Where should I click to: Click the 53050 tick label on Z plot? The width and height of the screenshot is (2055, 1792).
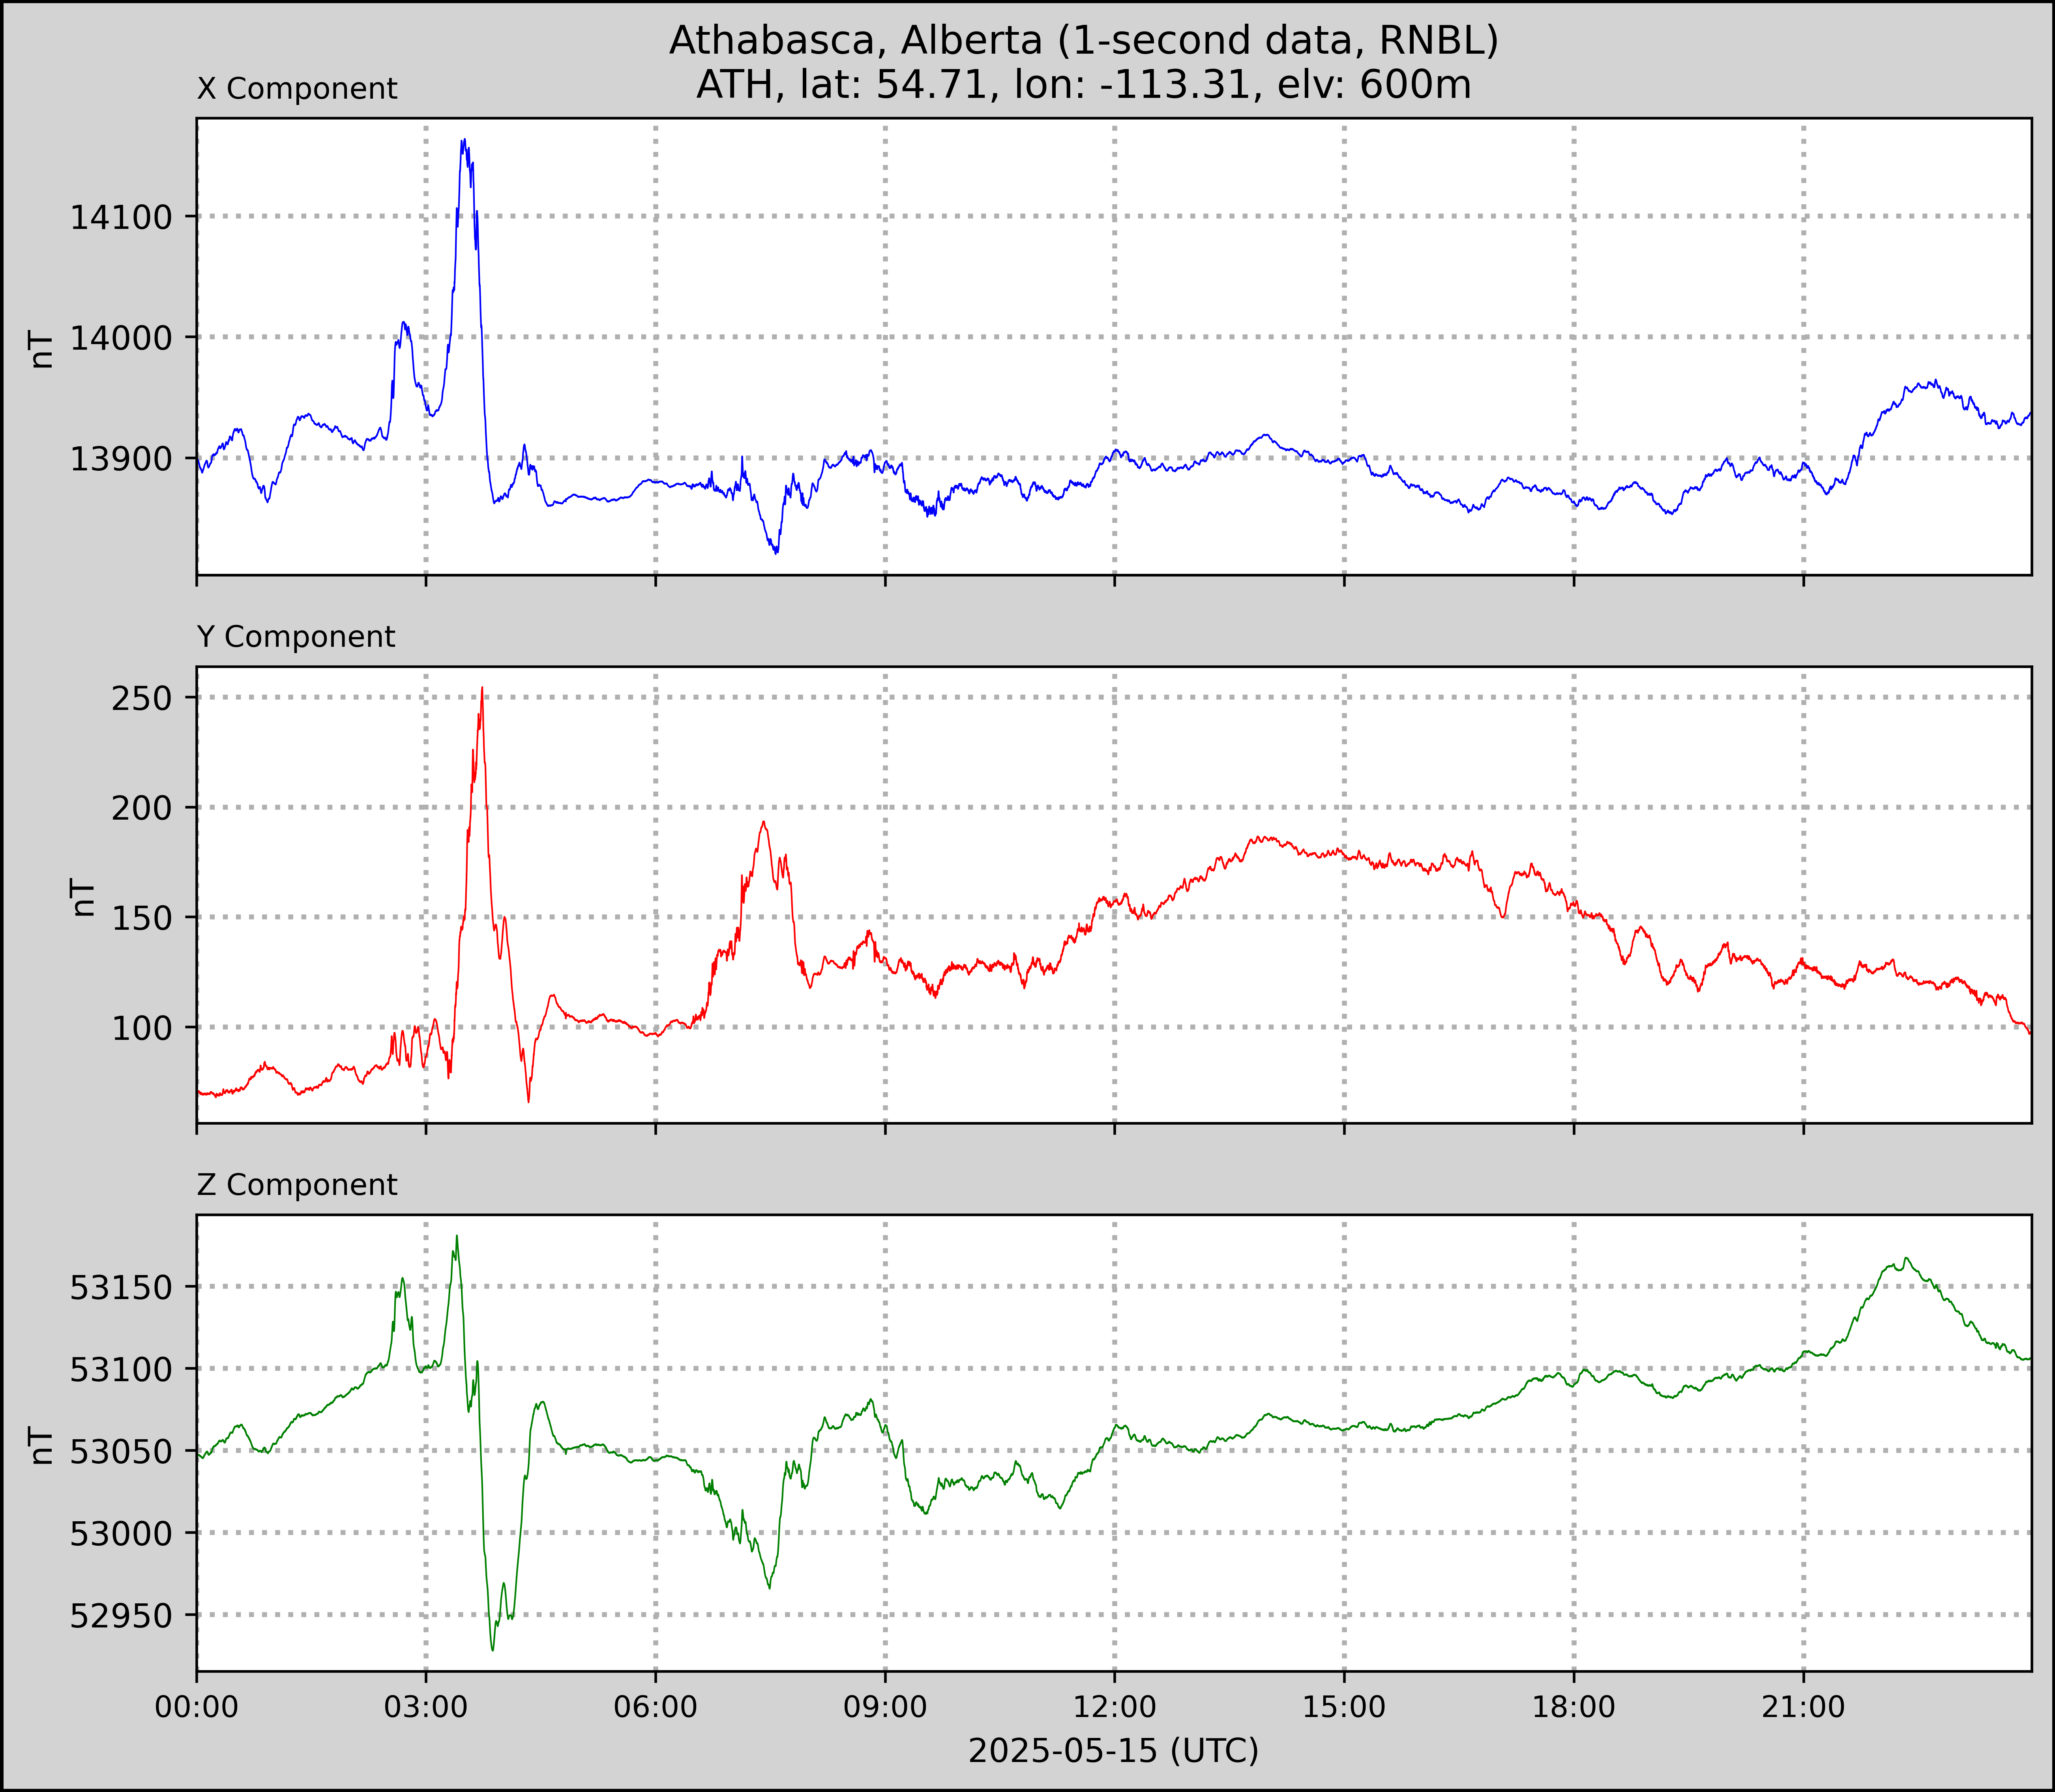click(121, 1452)
